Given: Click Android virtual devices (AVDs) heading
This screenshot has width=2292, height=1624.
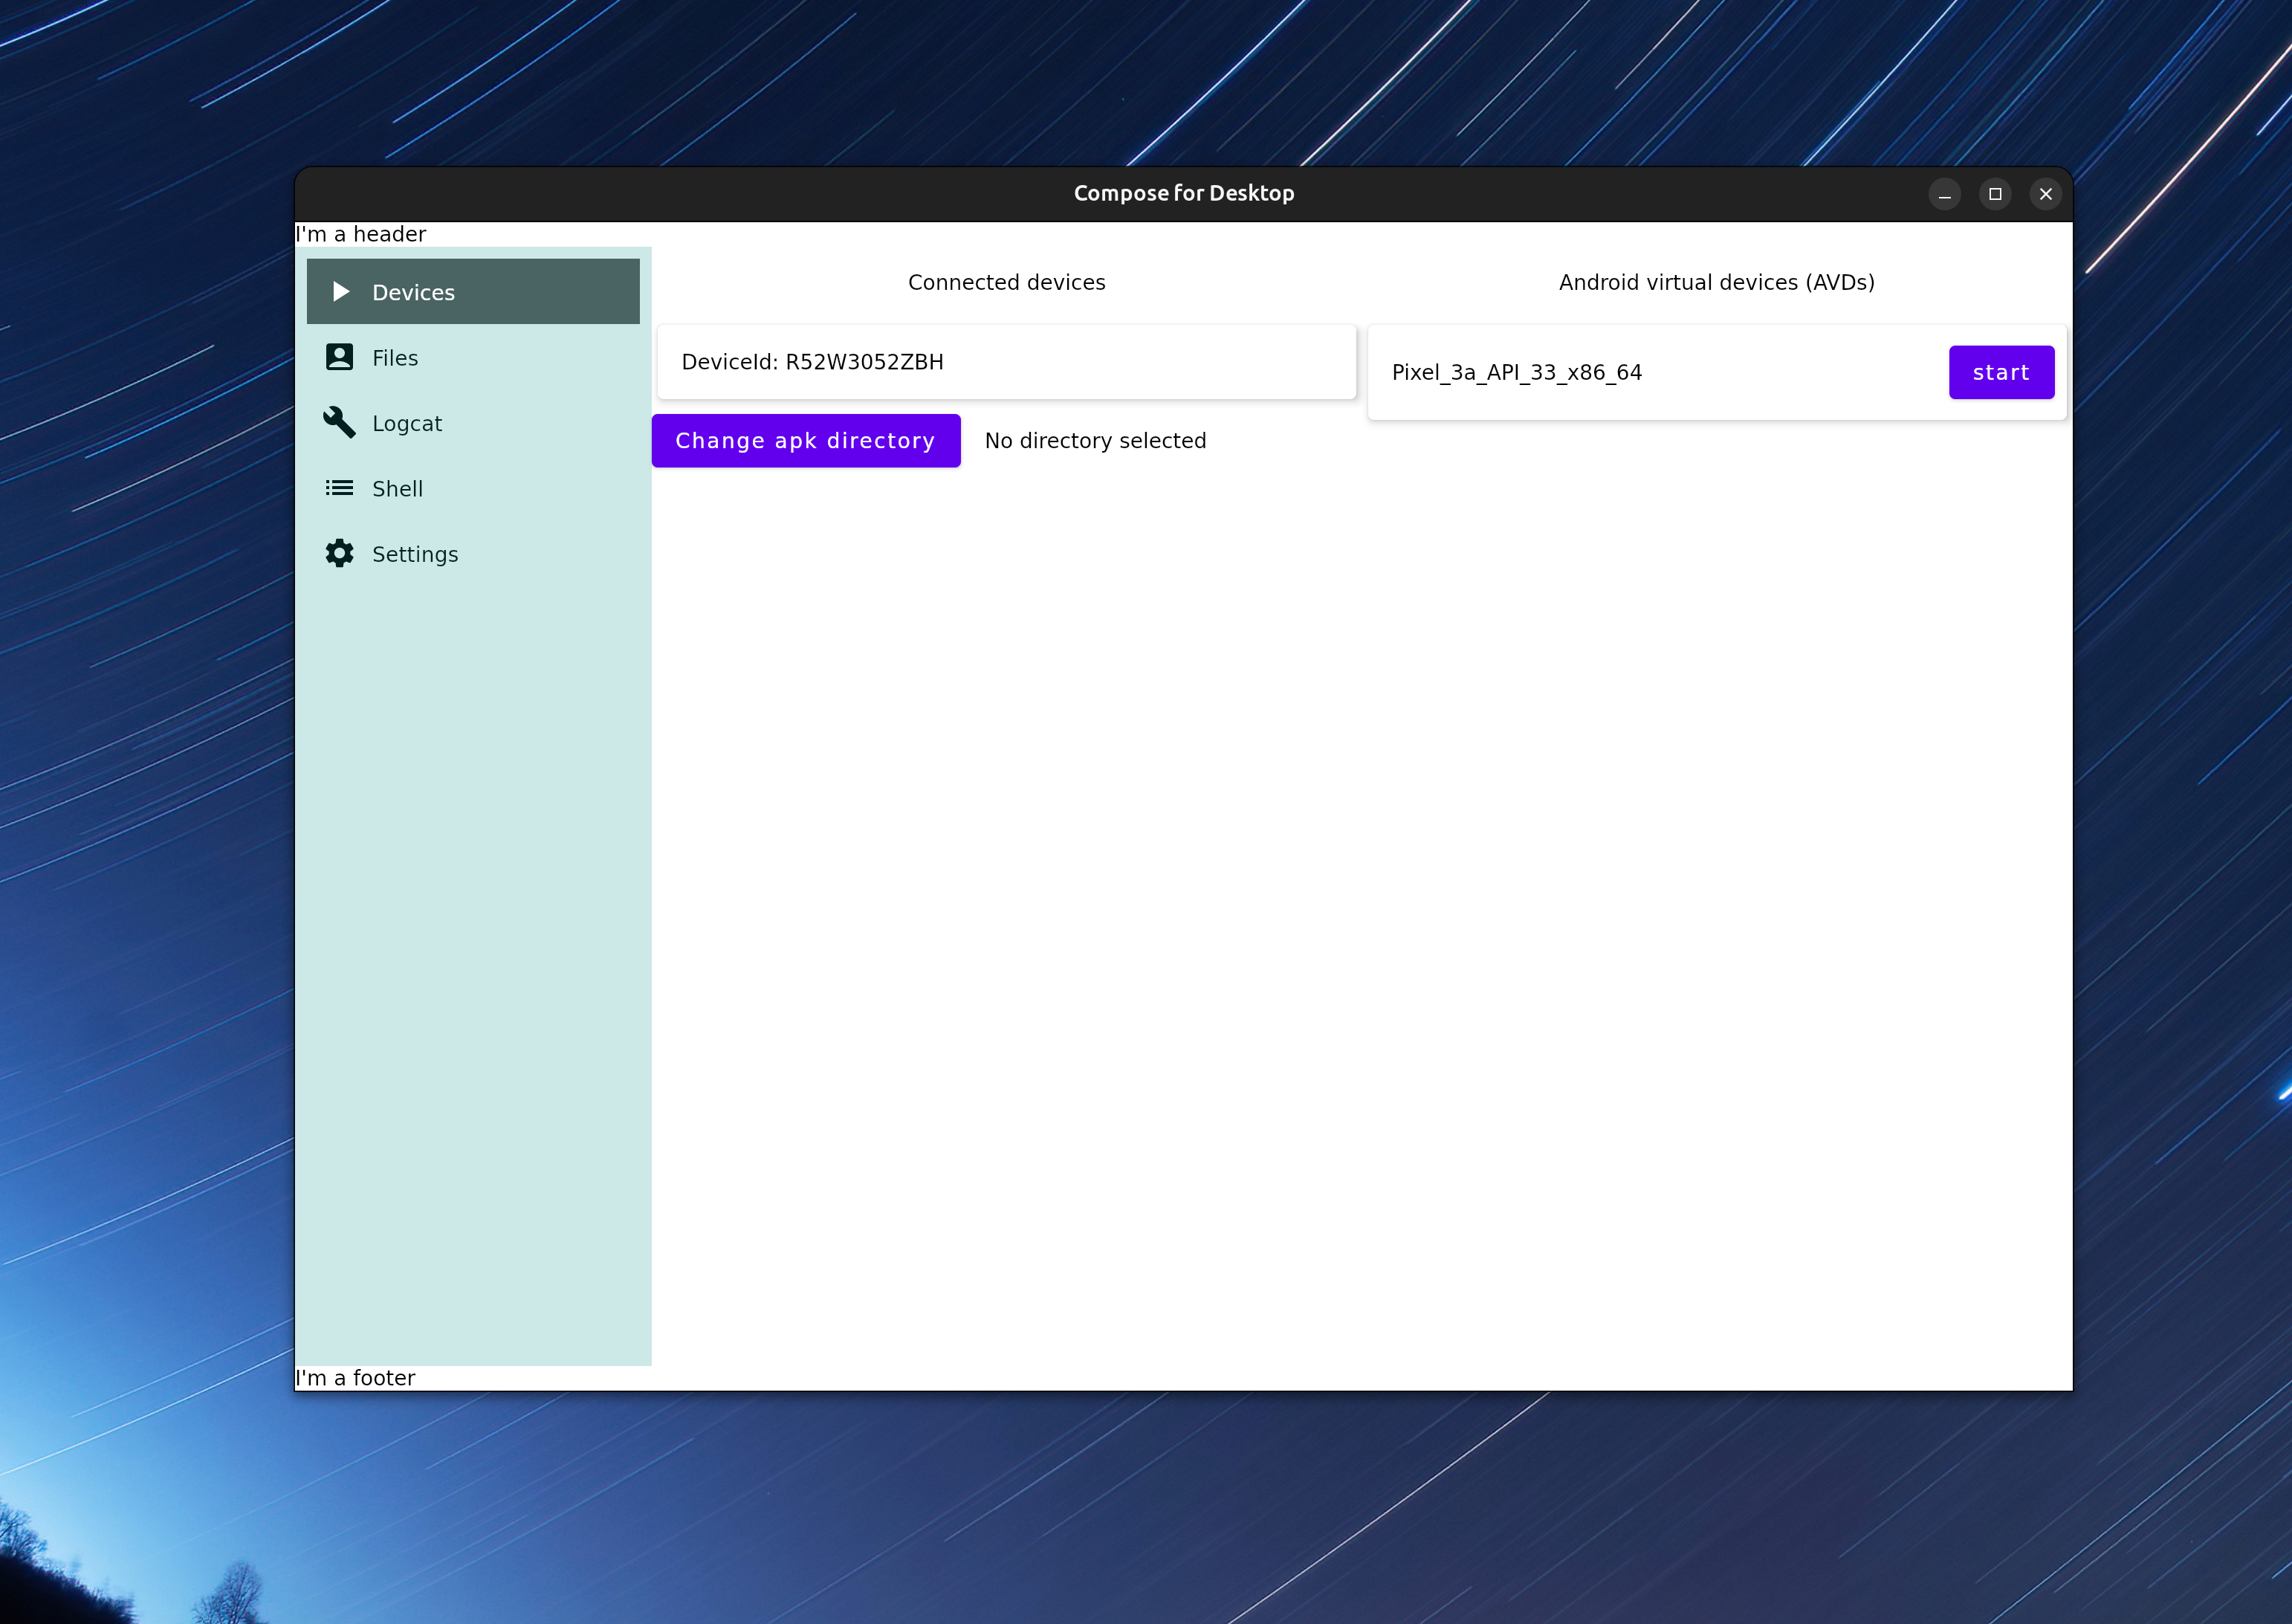Looking at the screenshot, I should [x=1716, y=282].
